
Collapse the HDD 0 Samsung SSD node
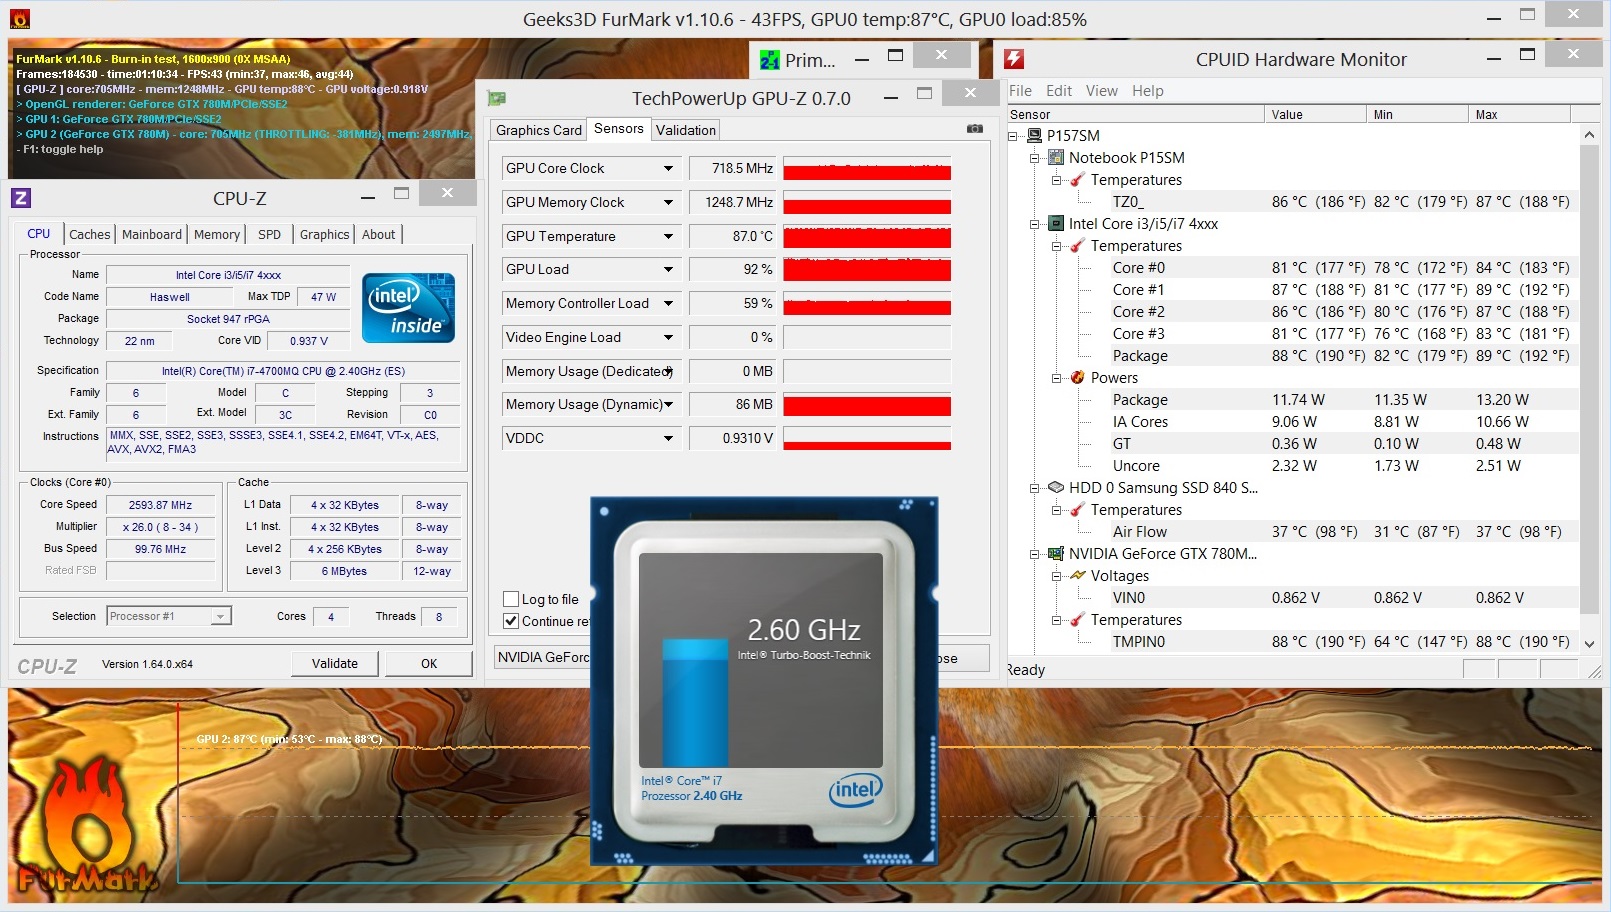pyautogui.click(x=1035, y=488)
